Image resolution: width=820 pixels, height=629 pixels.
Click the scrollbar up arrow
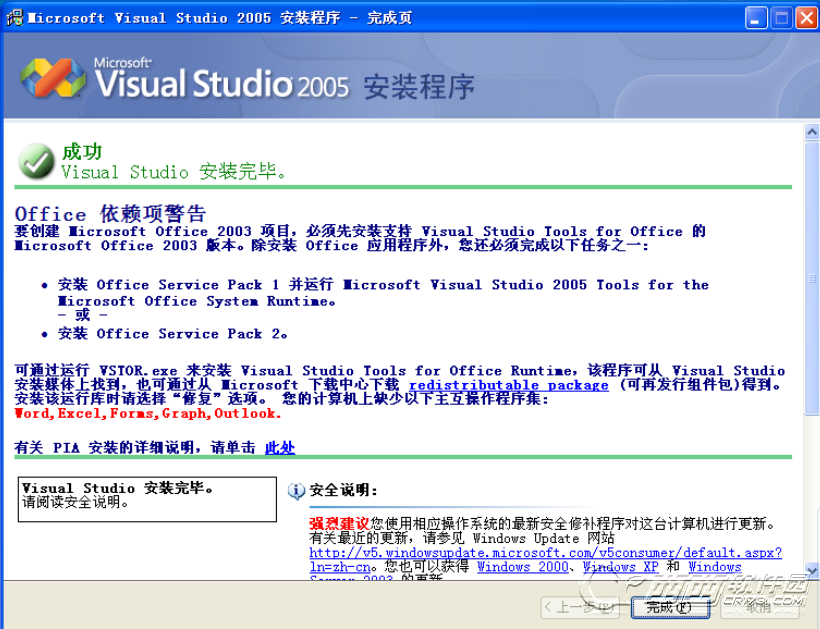[x=812, y=131]
